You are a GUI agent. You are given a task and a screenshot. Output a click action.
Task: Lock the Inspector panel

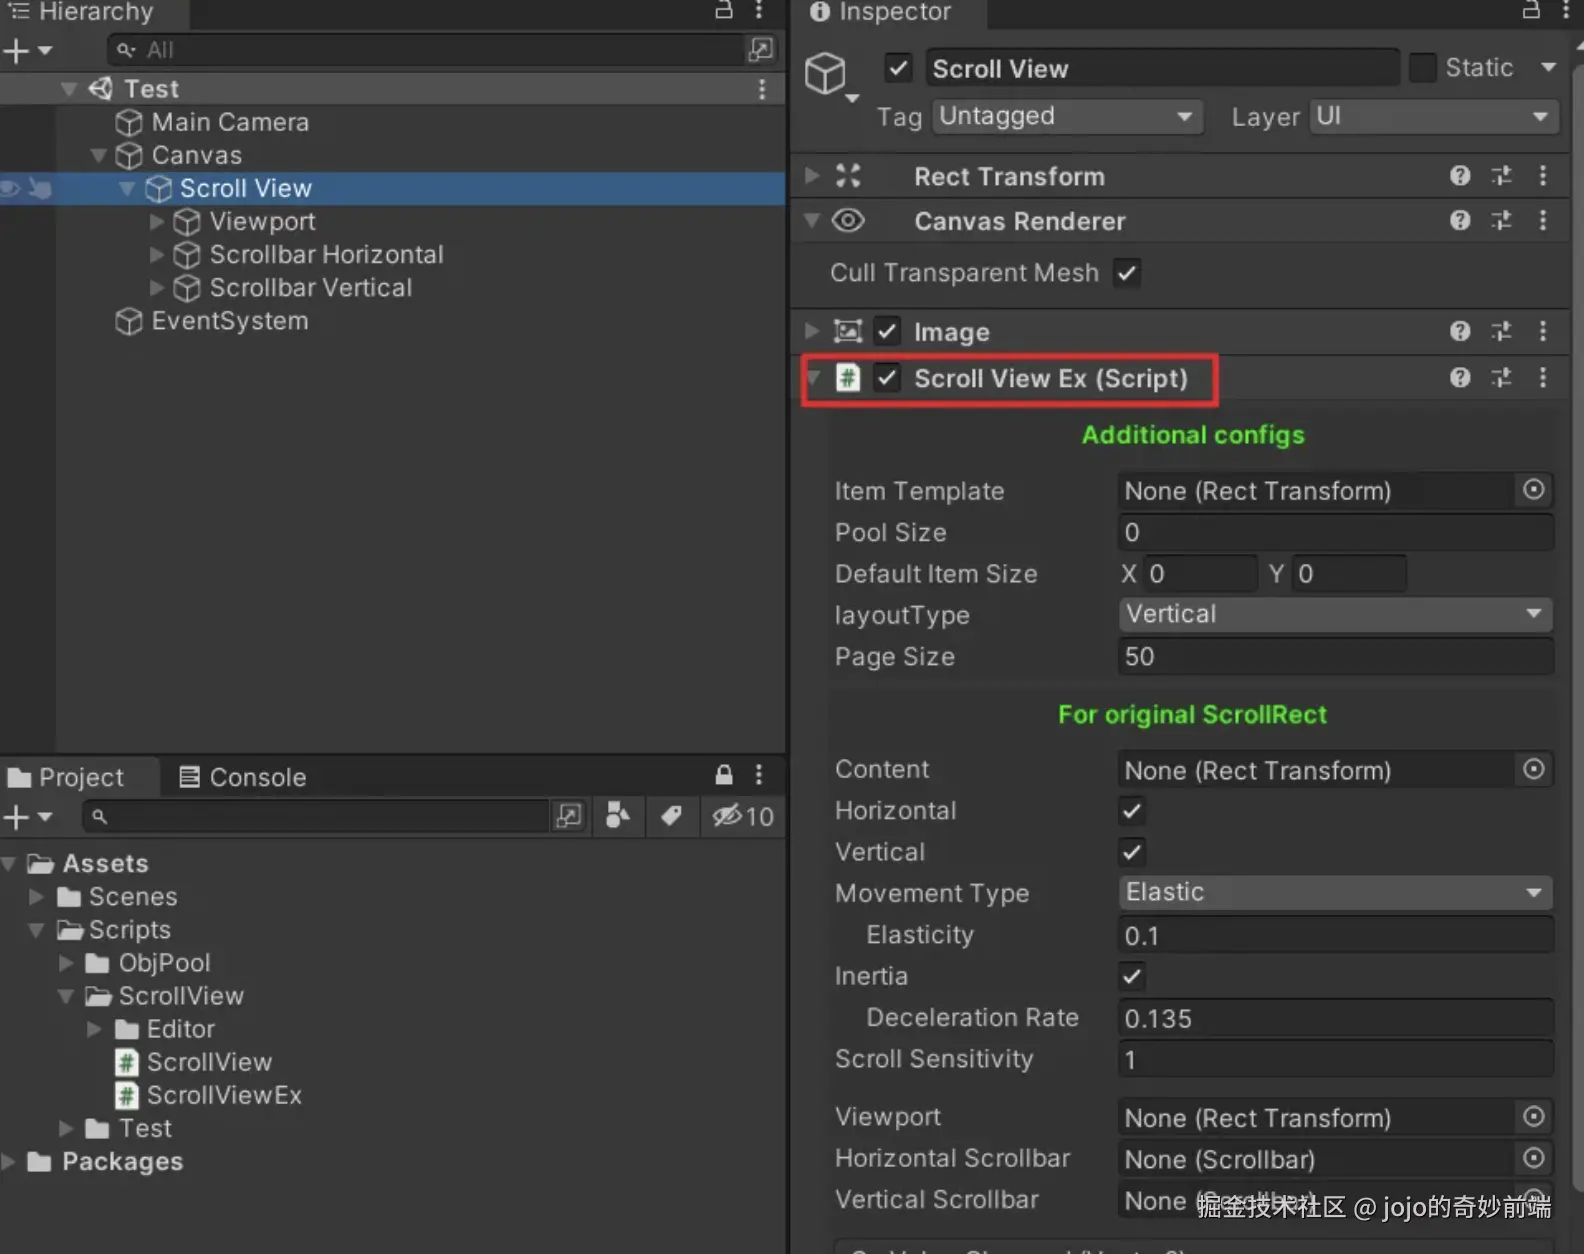(x=1531, y=10)
